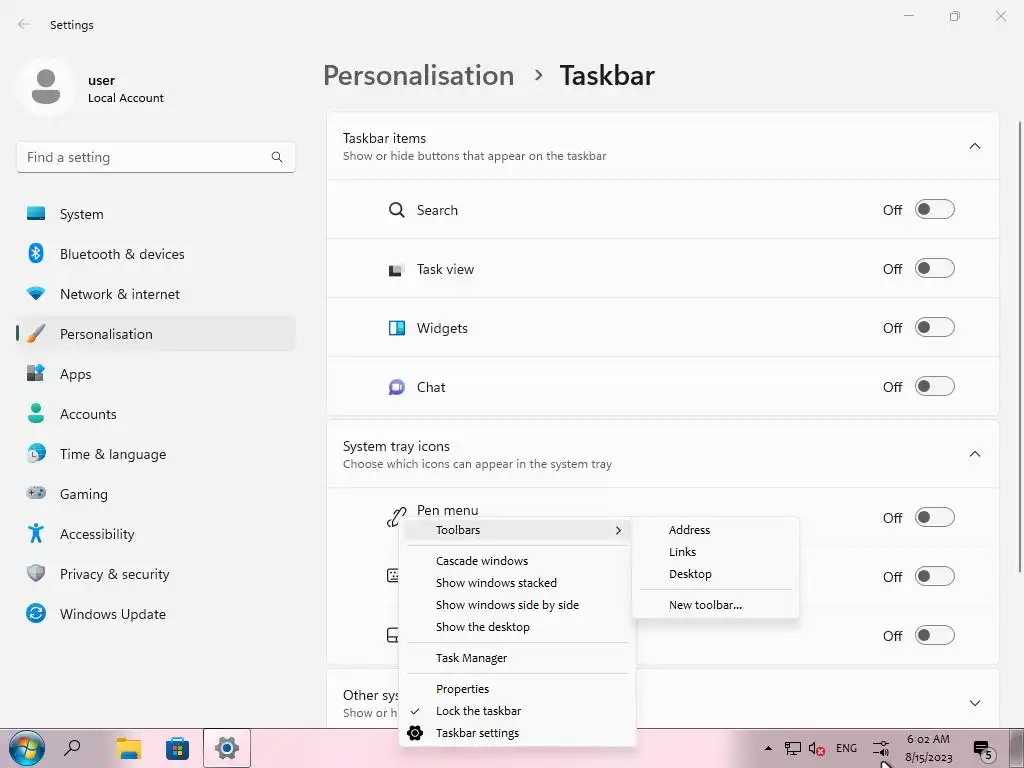Open Privacy & security settings

(155, 574)
